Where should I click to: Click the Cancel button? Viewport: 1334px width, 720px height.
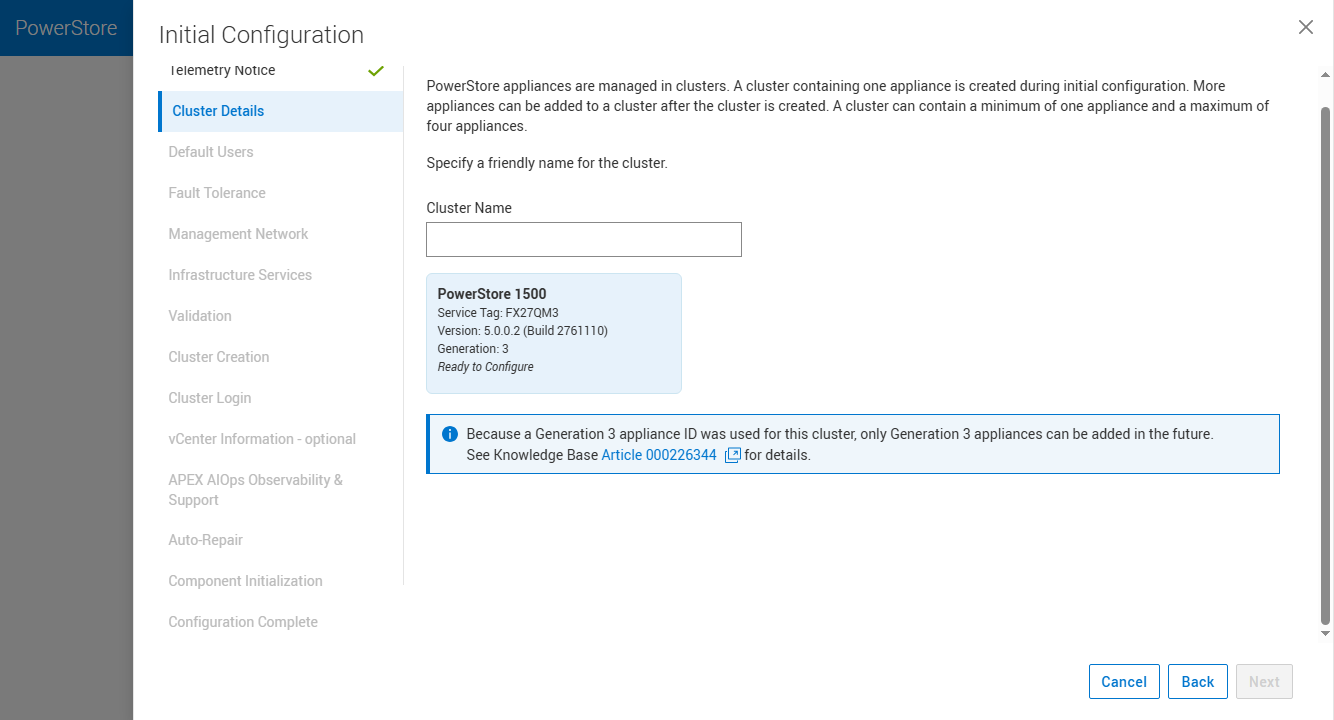(1124, 682)
